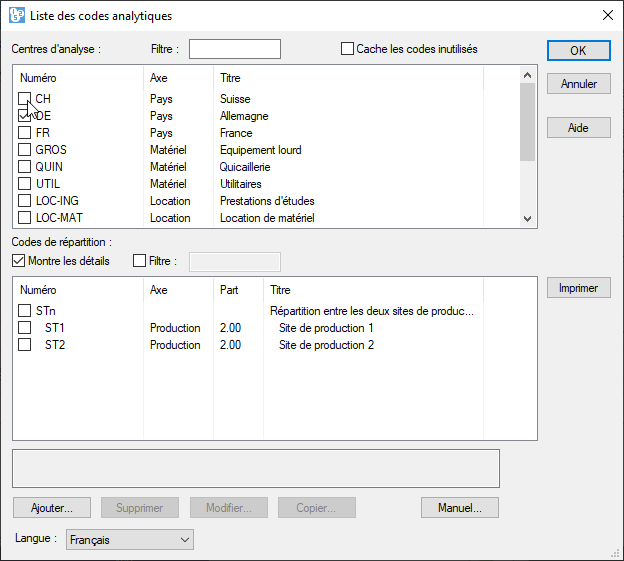The width and height of the screenshot is (624, 561).
Task: Check the CH code checkbox
Action: [x=24, y=99]
